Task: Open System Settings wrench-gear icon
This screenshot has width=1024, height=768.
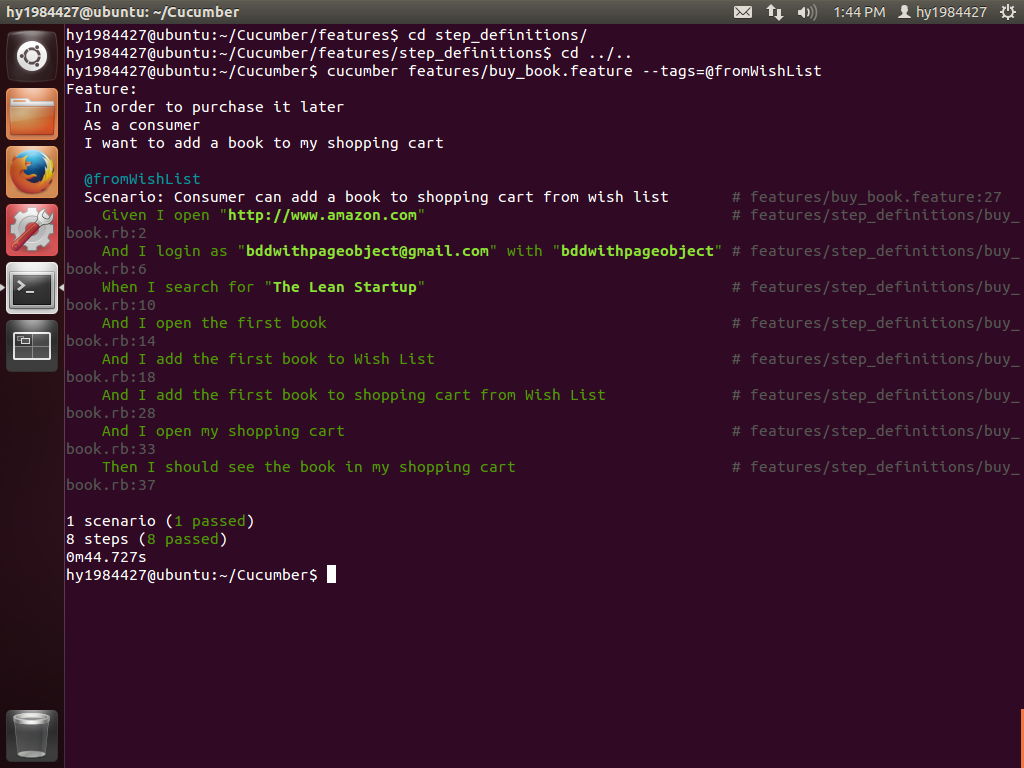Action: [31, 230]
